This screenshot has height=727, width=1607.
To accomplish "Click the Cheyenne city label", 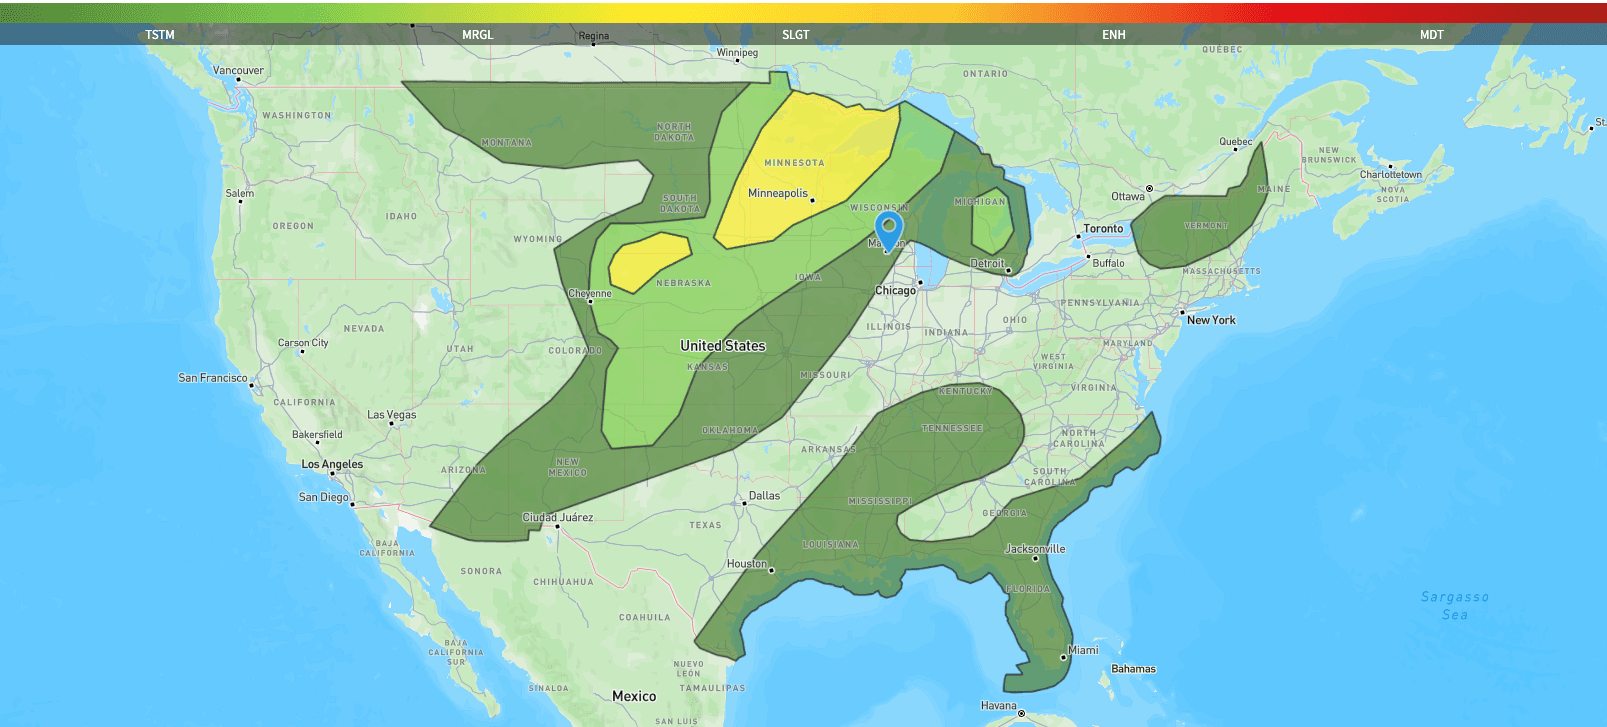I will click(590, 294).
